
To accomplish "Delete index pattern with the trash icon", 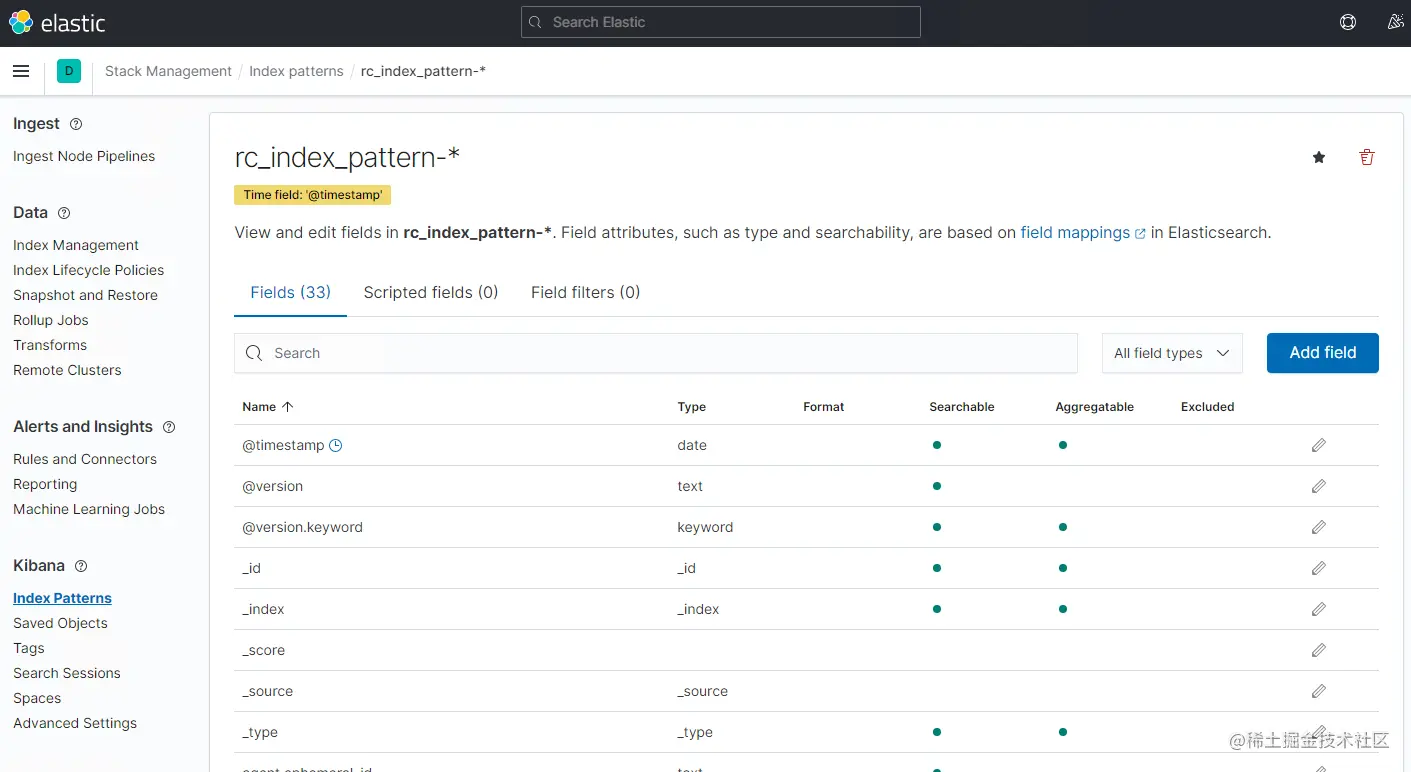I will point(1367,157).
